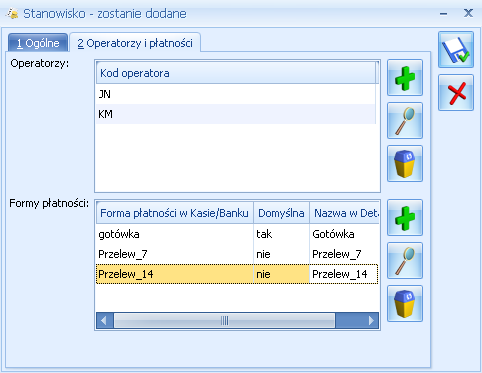
Task: Delete operator using the trash bin icon
Action: click(405, 164)
